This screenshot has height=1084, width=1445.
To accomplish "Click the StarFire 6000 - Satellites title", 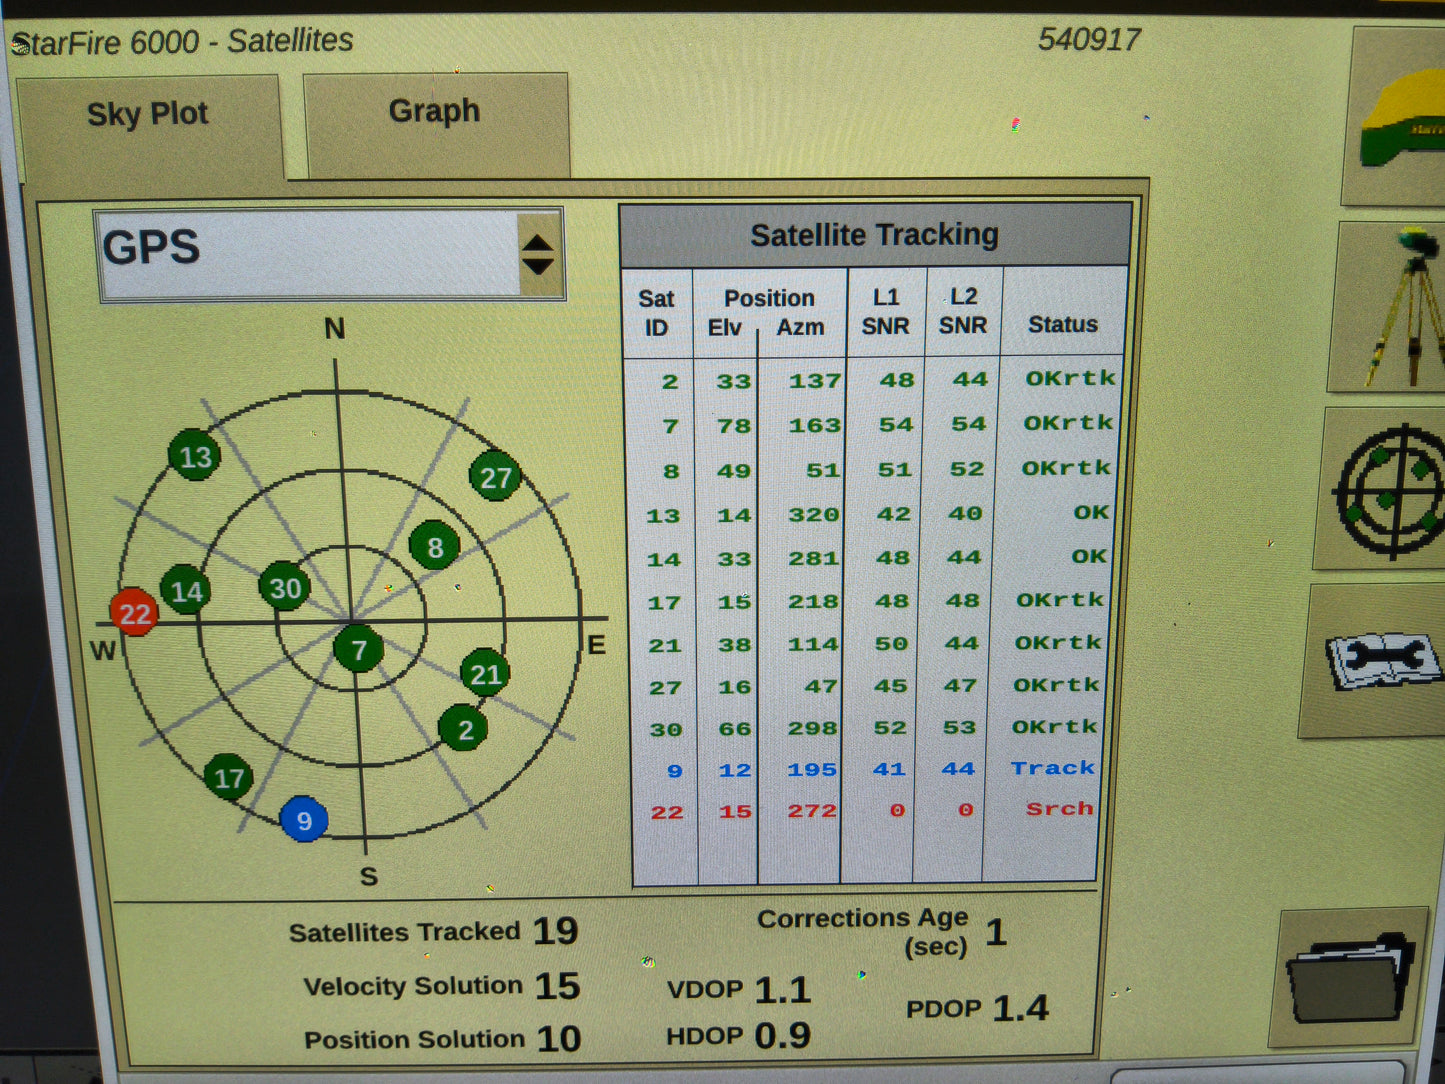I will click(182, 42).
